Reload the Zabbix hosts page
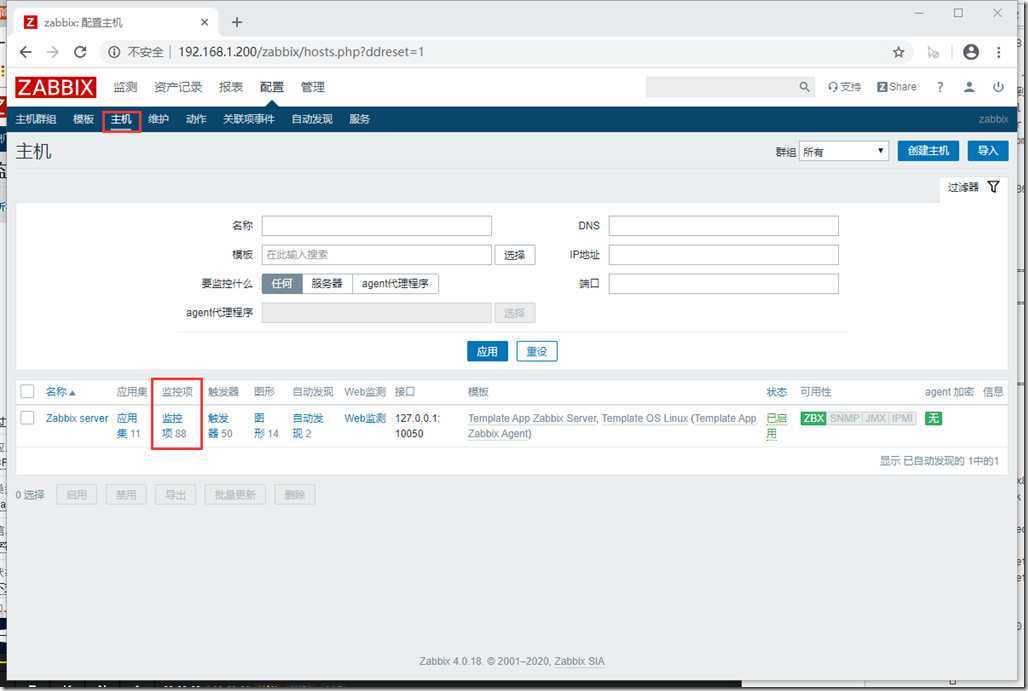The image size is (1028, 691). click(80, 52)
